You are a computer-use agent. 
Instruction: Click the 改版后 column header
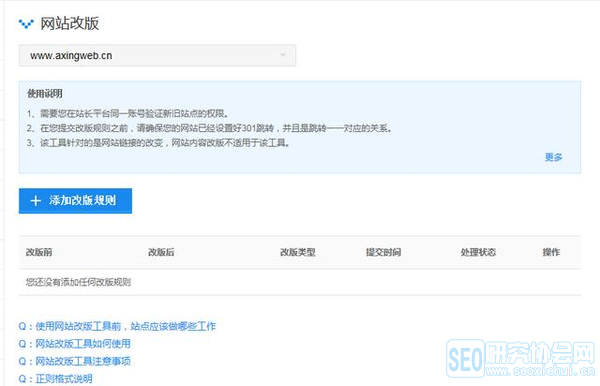tap(161, 252)
